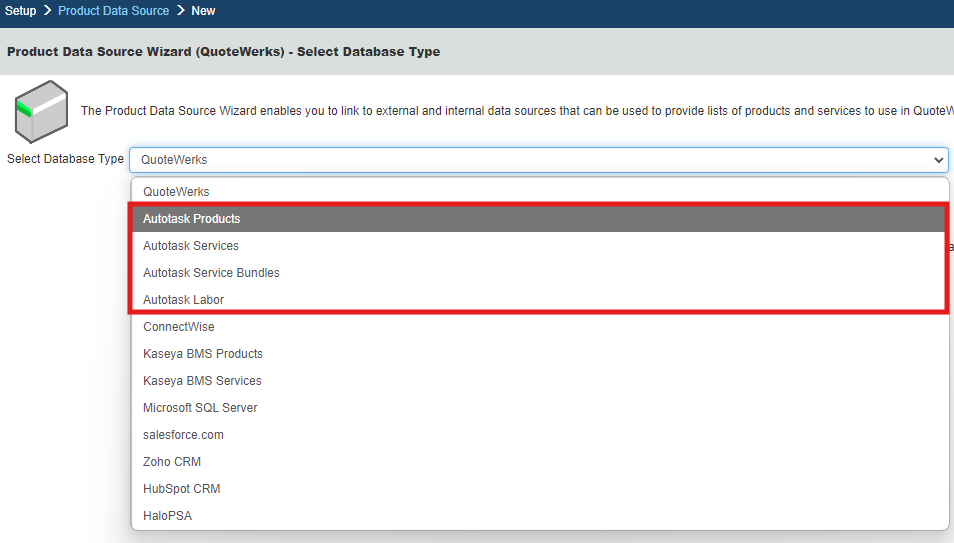954x543 pixels.
Task: Select salesforce.com as database type
Action: click(183, 434)
